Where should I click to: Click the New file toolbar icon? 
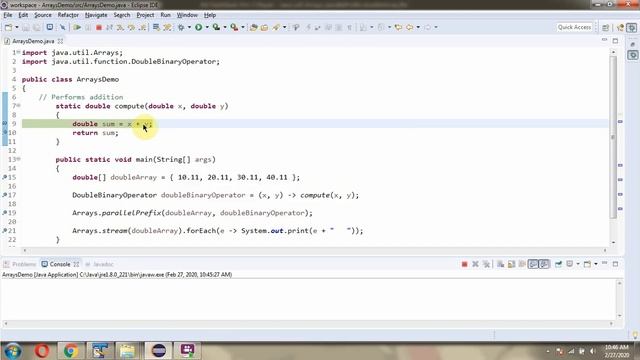tap(8, 27)
